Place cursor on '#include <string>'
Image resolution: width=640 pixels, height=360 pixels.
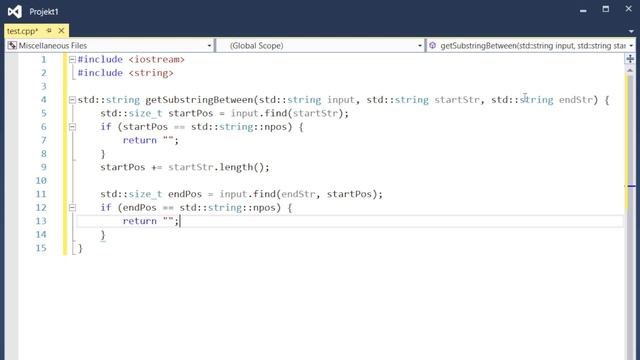pyautogui.click(x=125, y=73)
